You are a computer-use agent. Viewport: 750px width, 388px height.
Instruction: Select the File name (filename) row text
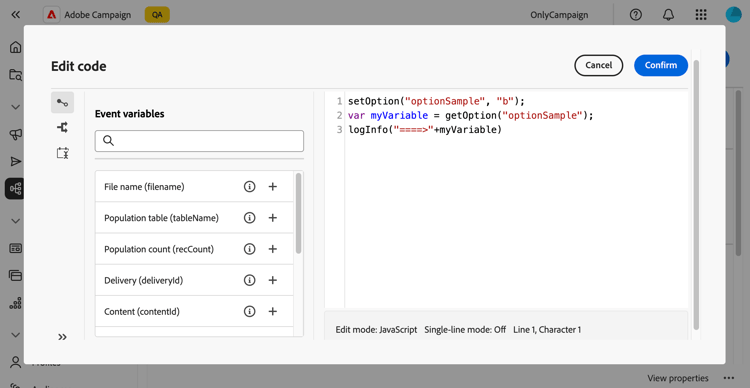pos(144,187)
